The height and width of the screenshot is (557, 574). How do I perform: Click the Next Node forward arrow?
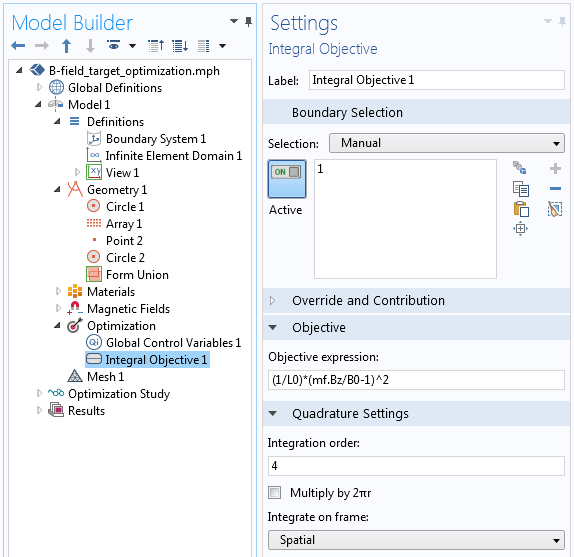coord(41,46)
